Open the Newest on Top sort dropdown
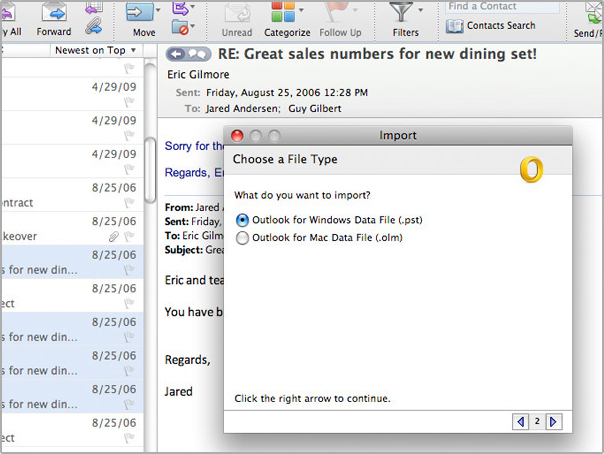The image size is (604, 454). tap(96, 50)
